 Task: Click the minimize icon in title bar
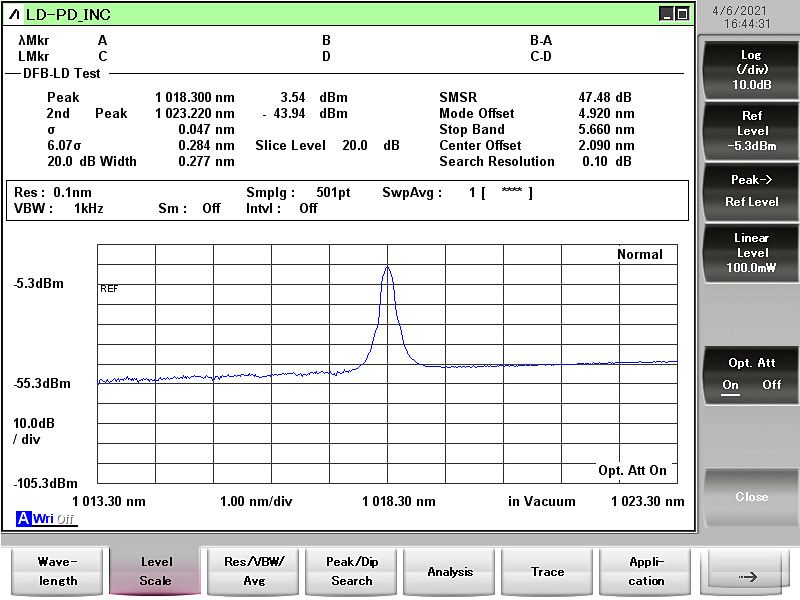tap(667, 14)
